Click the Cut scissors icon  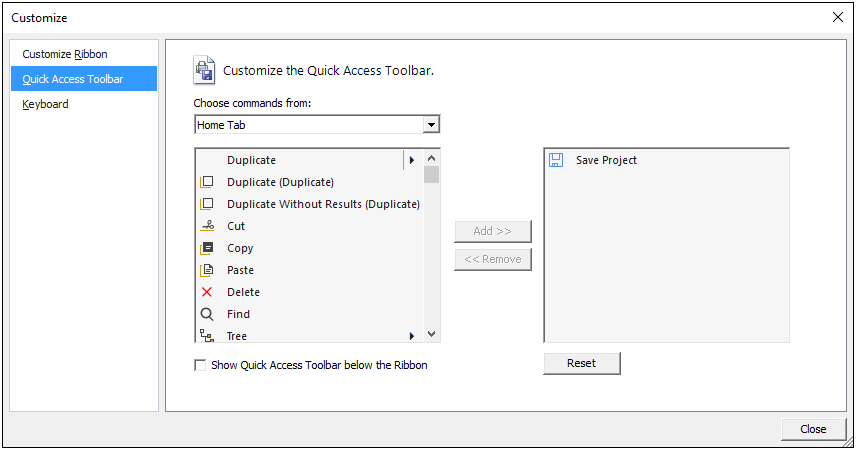point(207,226)
